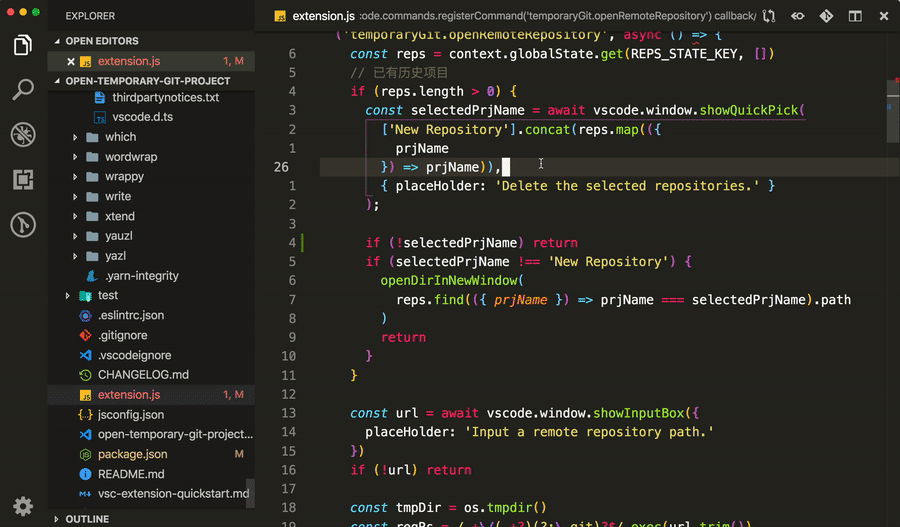Open CHANGELOG.md file
This screenshot has height=527, width=900.
point(151,375)
